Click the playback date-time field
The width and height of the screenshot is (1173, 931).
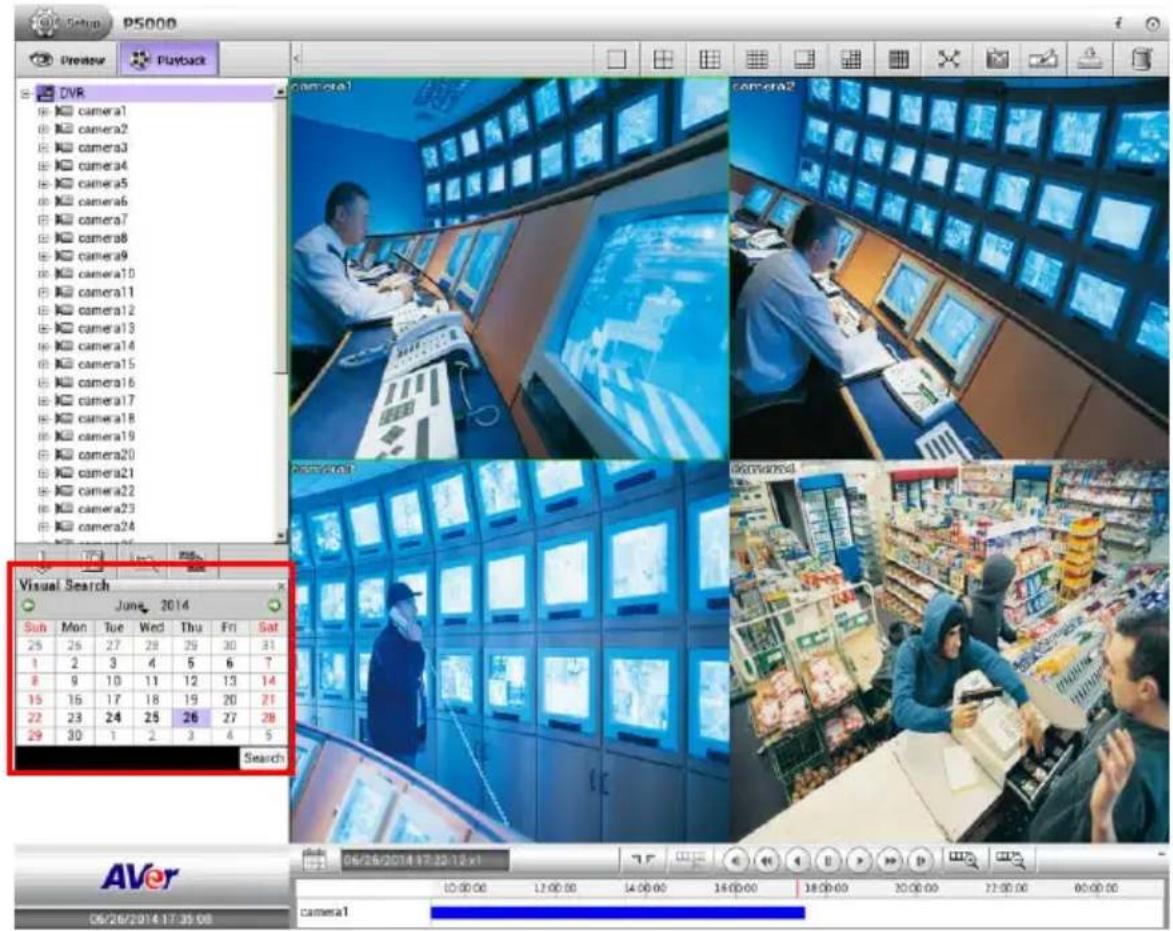pos(425,861)
